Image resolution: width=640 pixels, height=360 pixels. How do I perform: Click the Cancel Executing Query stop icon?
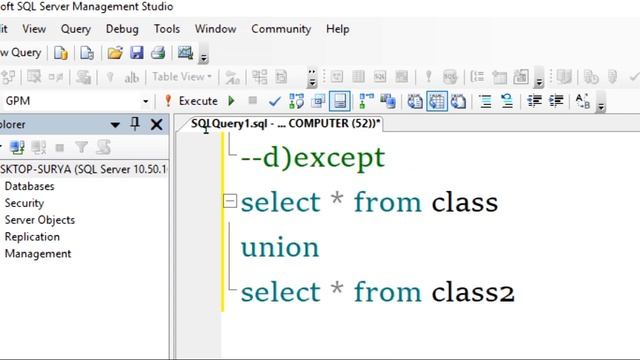point(253,100)
